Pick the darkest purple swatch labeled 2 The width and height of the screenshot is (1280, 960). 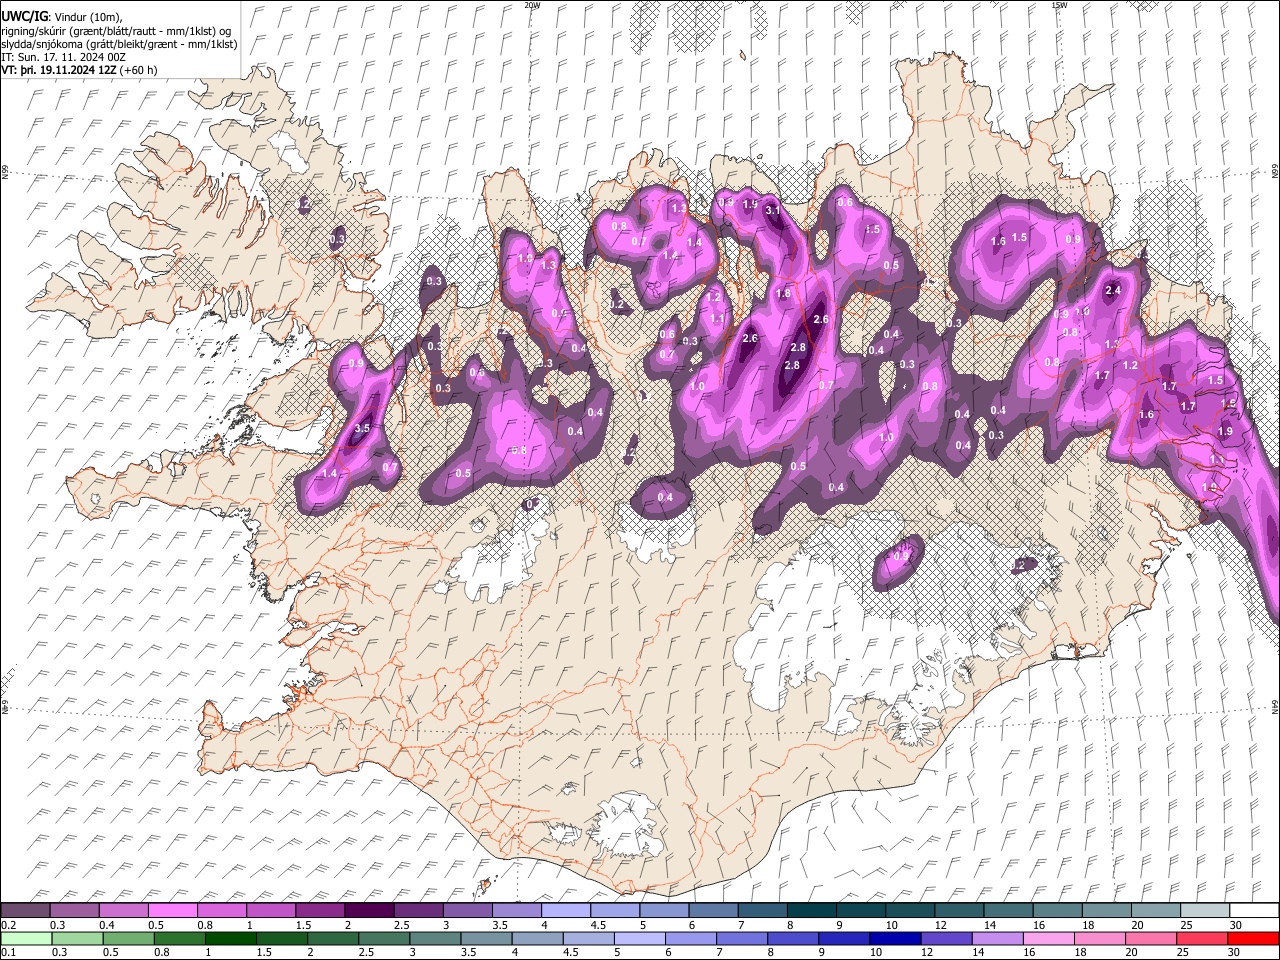click(369, 910)
